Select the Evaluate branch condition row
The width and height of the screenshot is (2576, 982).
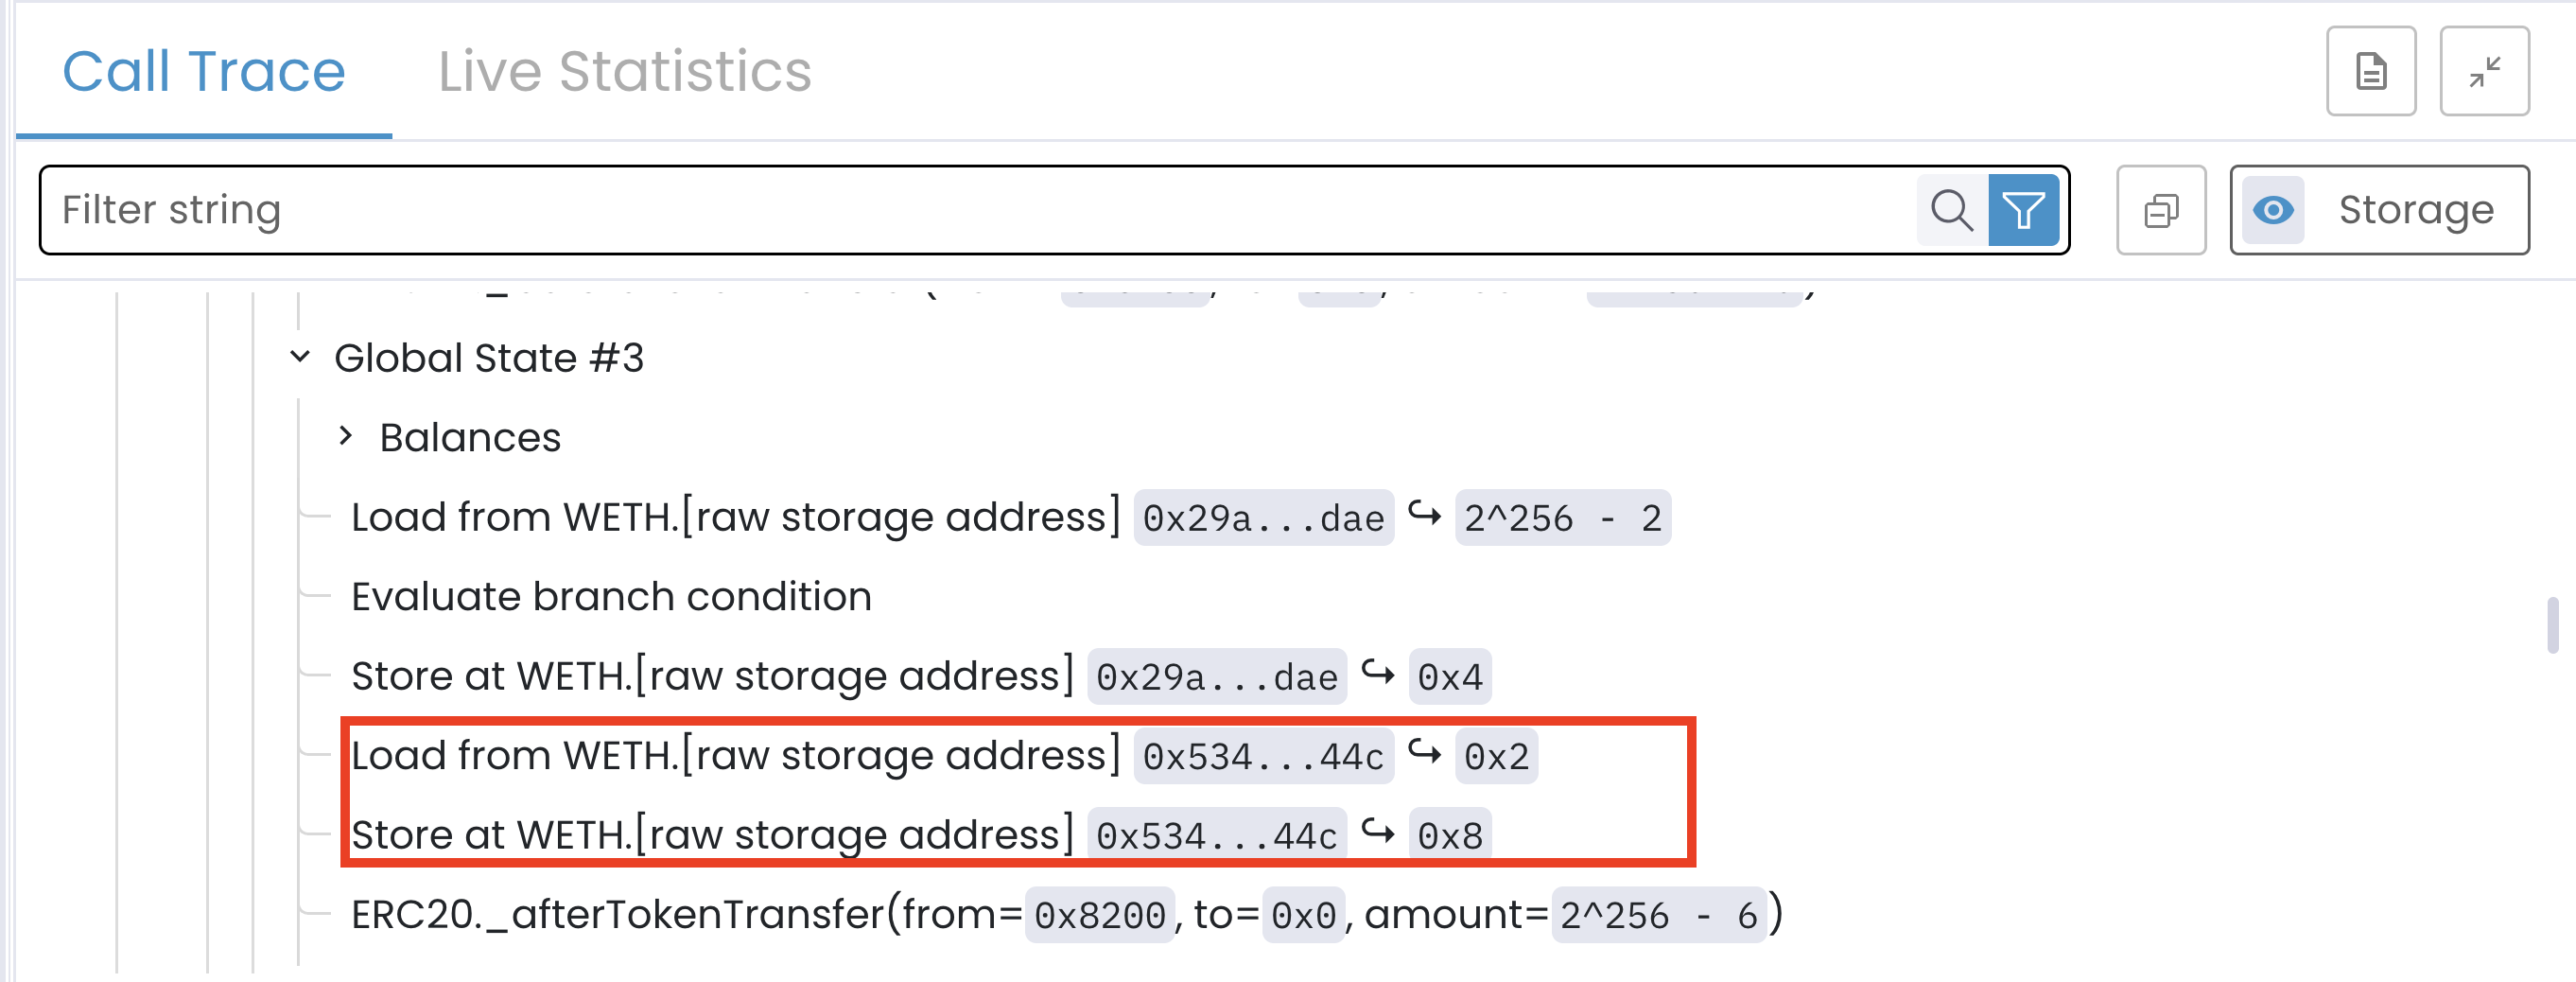click(x=611, y=597)
